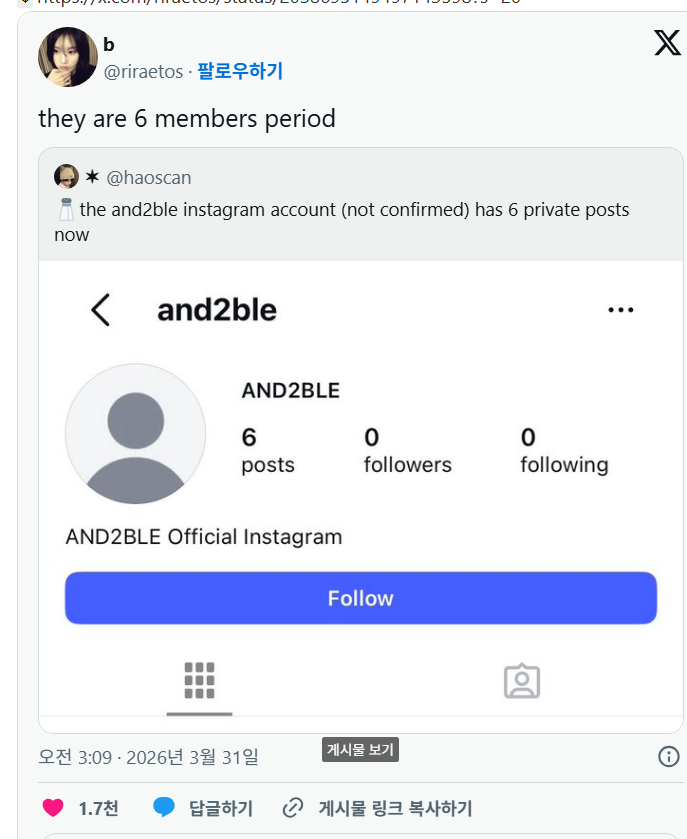
Task: Select the posts grid view icon
Action: coord(200,681)
